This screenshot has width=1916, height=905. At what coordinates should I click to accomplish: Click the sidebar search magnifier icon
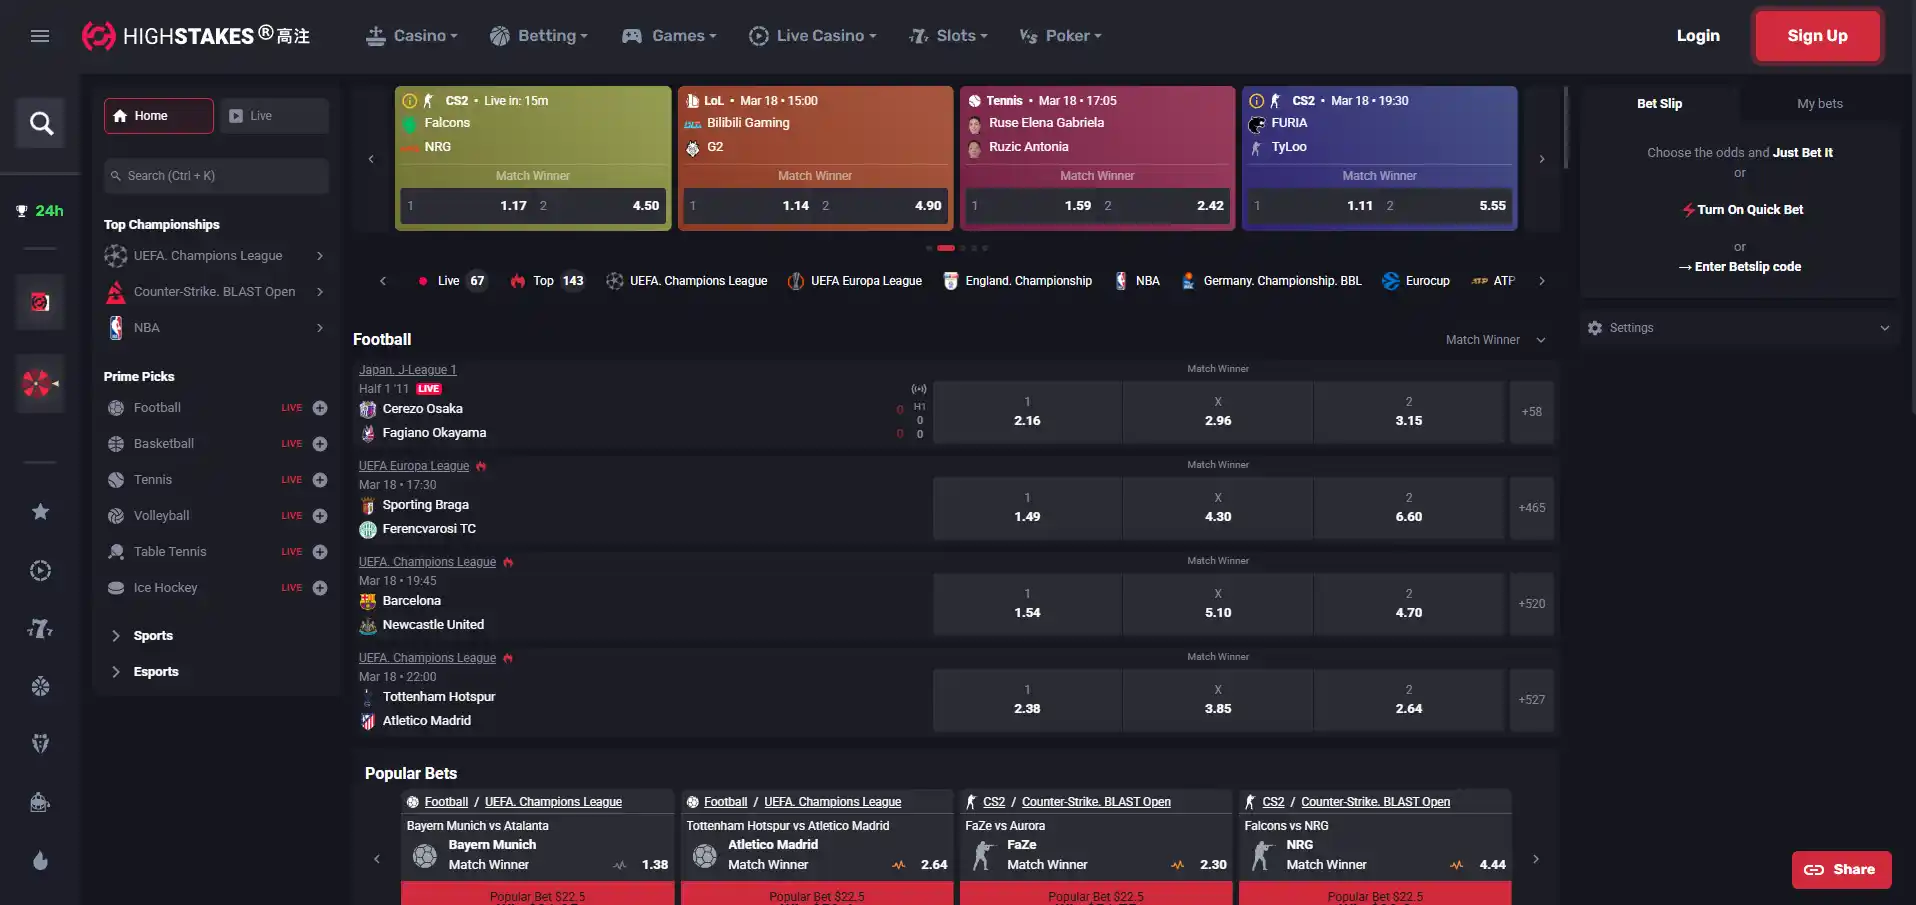(x=41, y=123)
